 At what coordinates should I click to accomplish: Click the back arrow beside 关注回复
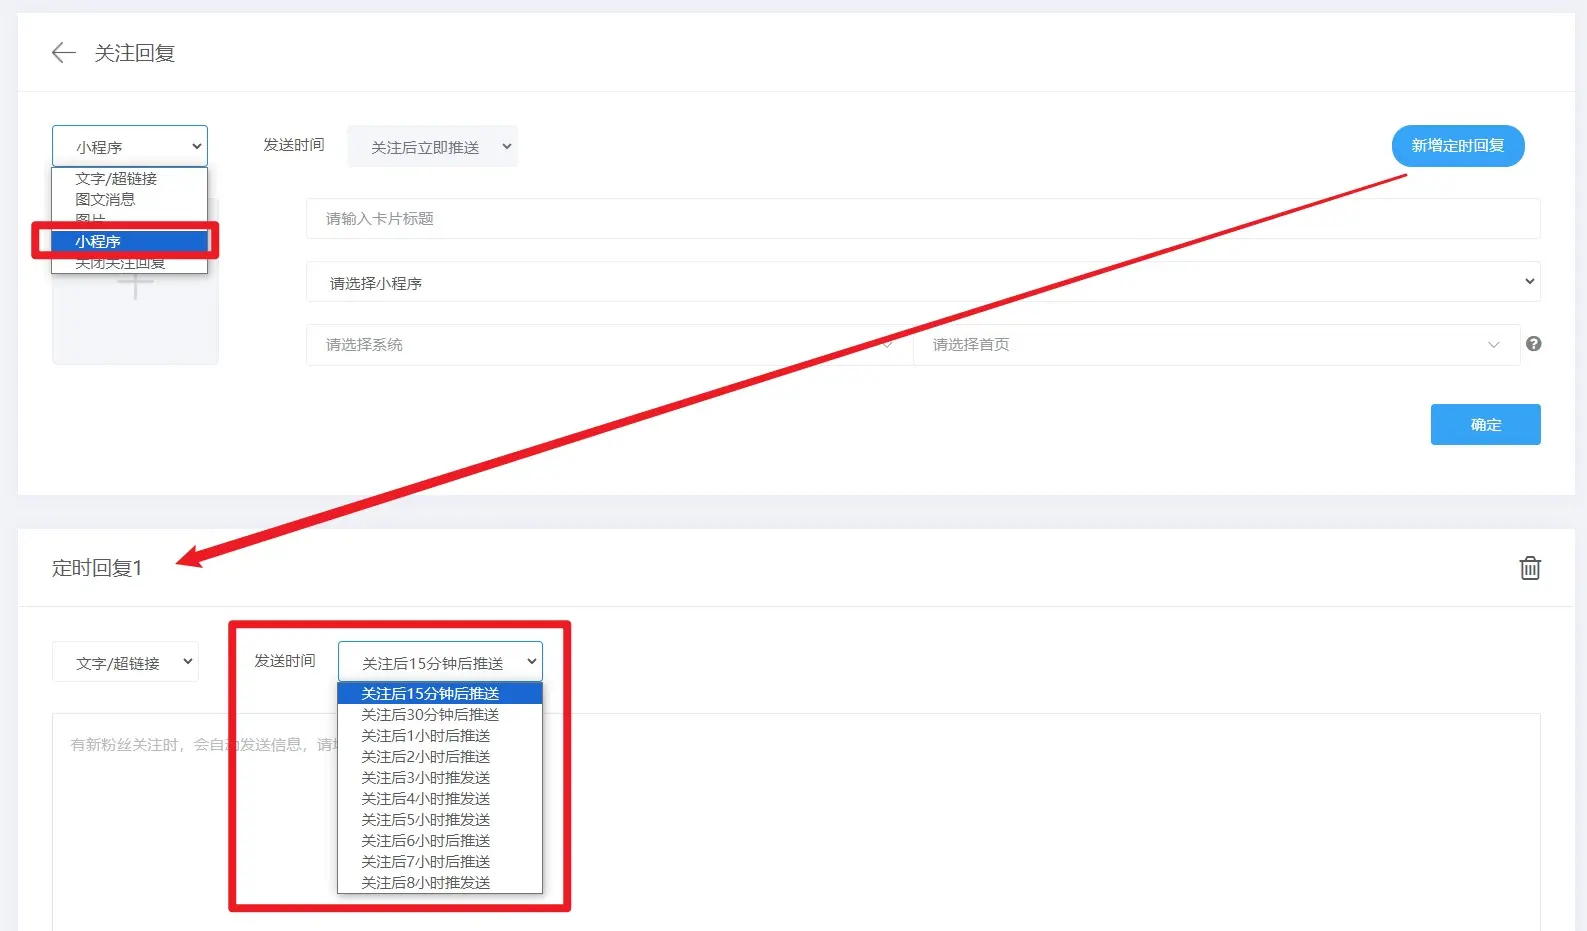point(63,53)
